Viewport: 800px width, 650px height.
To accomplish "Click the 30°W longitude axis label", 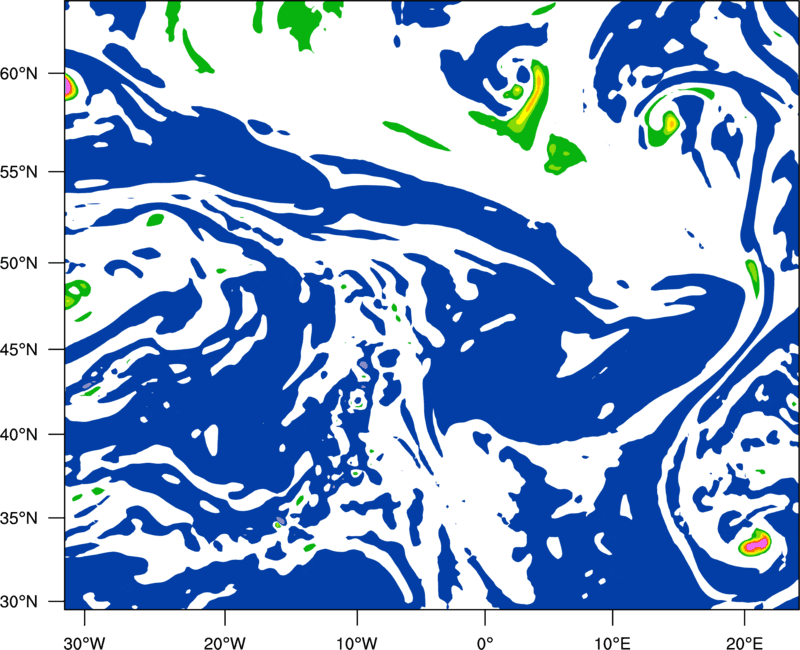I will (85, 643).
